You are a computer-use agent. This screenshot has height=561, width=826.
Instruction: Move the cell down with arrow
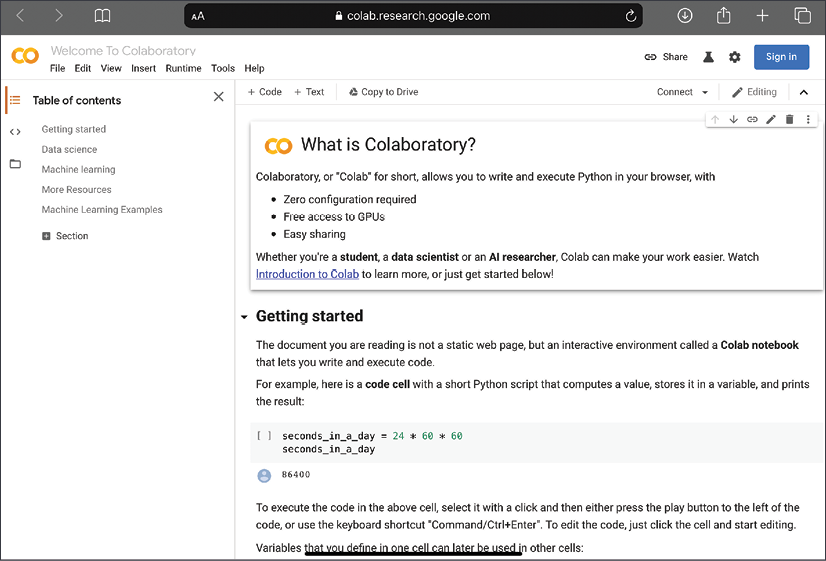733,120
